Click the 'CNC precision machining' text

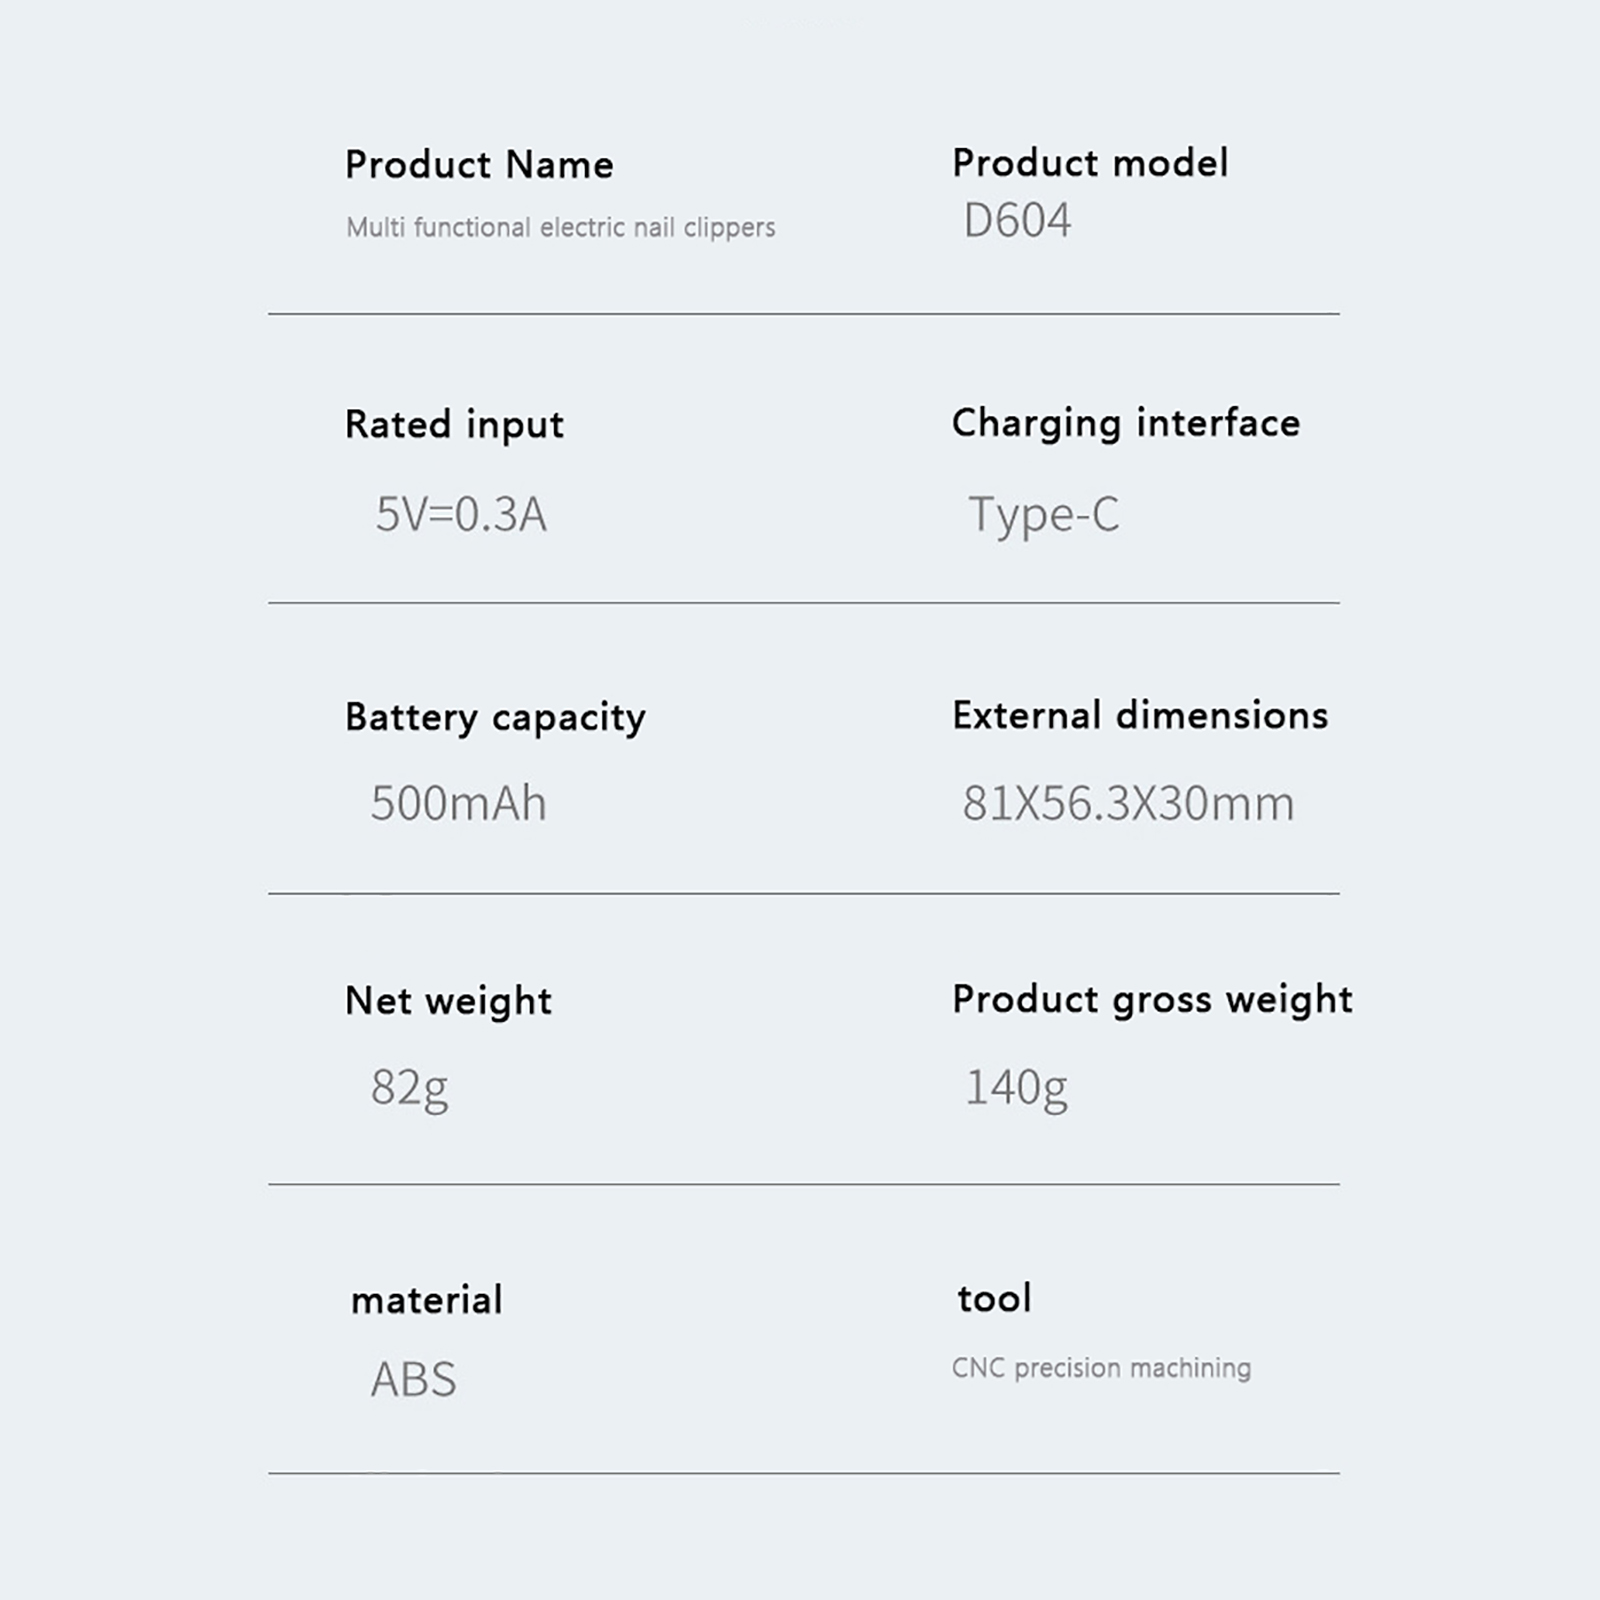(1101, 1368)
